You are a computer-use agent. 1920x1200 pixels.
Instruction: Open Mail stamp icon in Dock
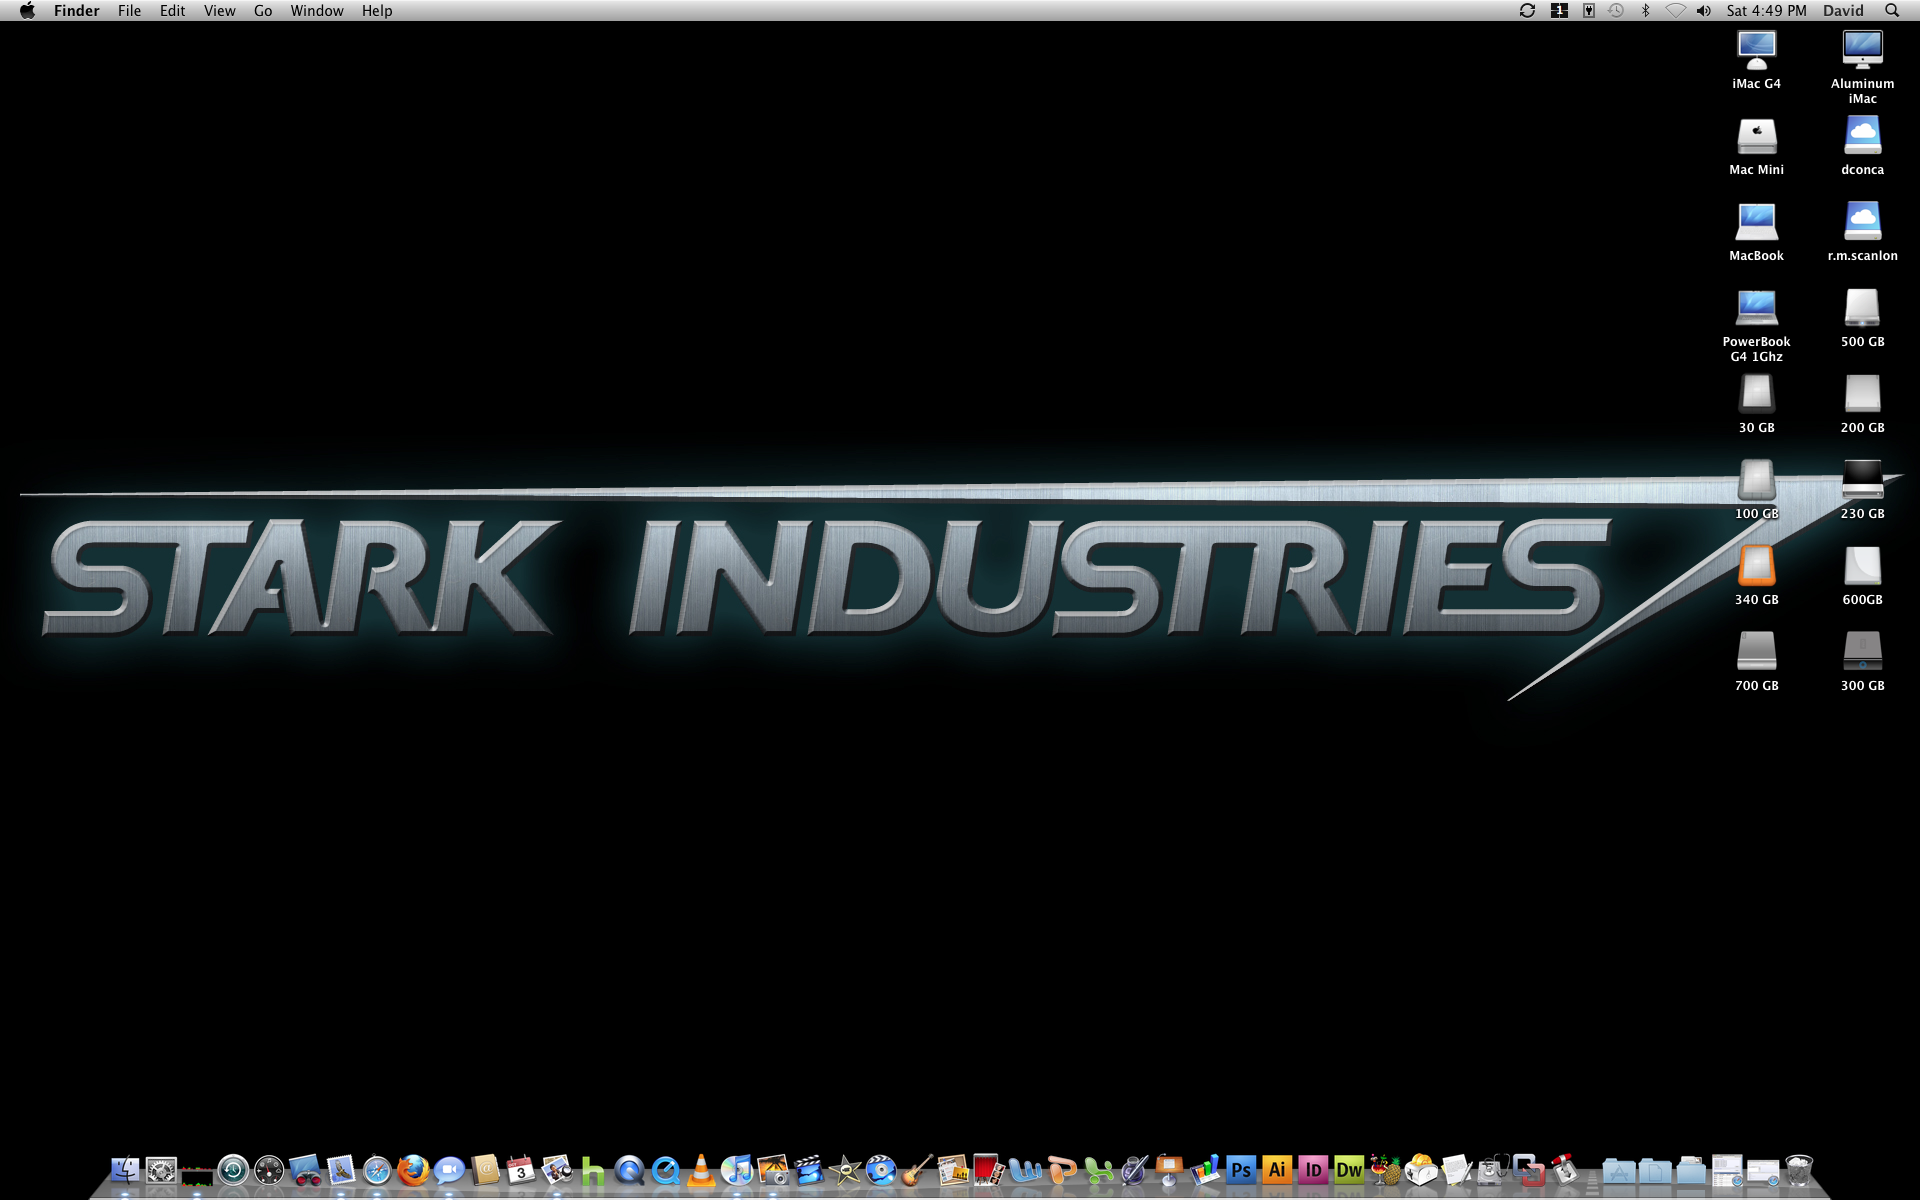click(x=341, y=1169)
